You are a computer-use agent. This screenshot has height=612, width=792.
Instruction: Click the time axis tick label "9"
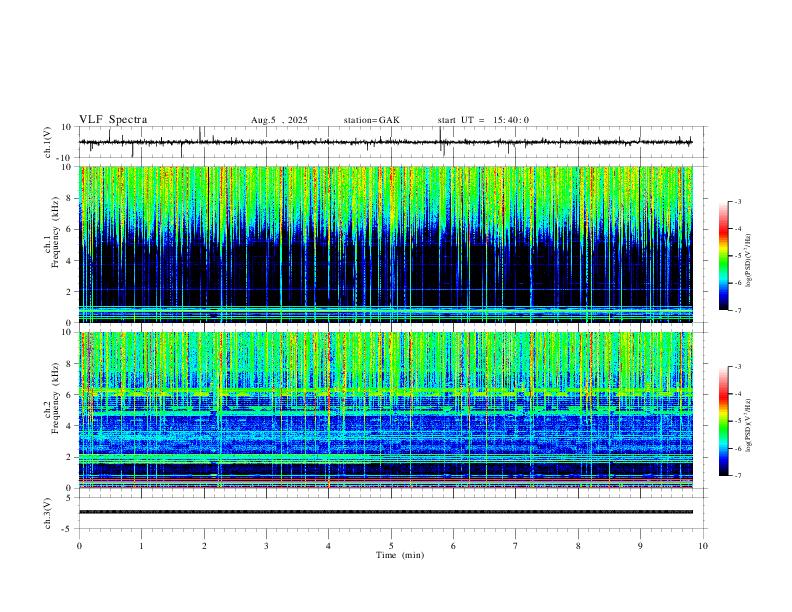[x=640, y=546]
